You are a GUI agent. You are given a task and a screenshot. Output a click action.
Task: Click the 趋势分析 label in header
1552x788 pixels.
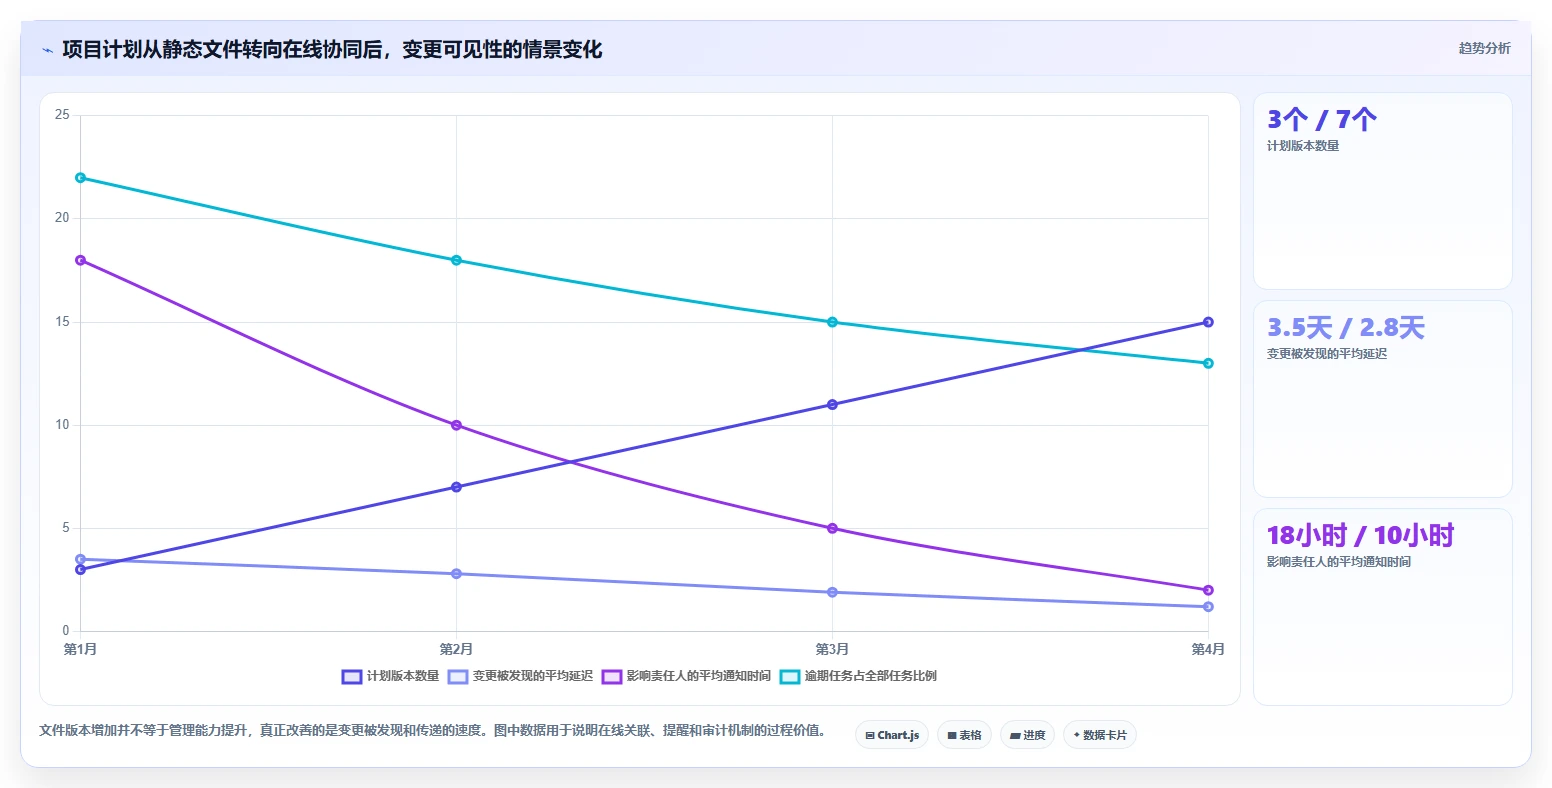click(x=1484, y=48)
